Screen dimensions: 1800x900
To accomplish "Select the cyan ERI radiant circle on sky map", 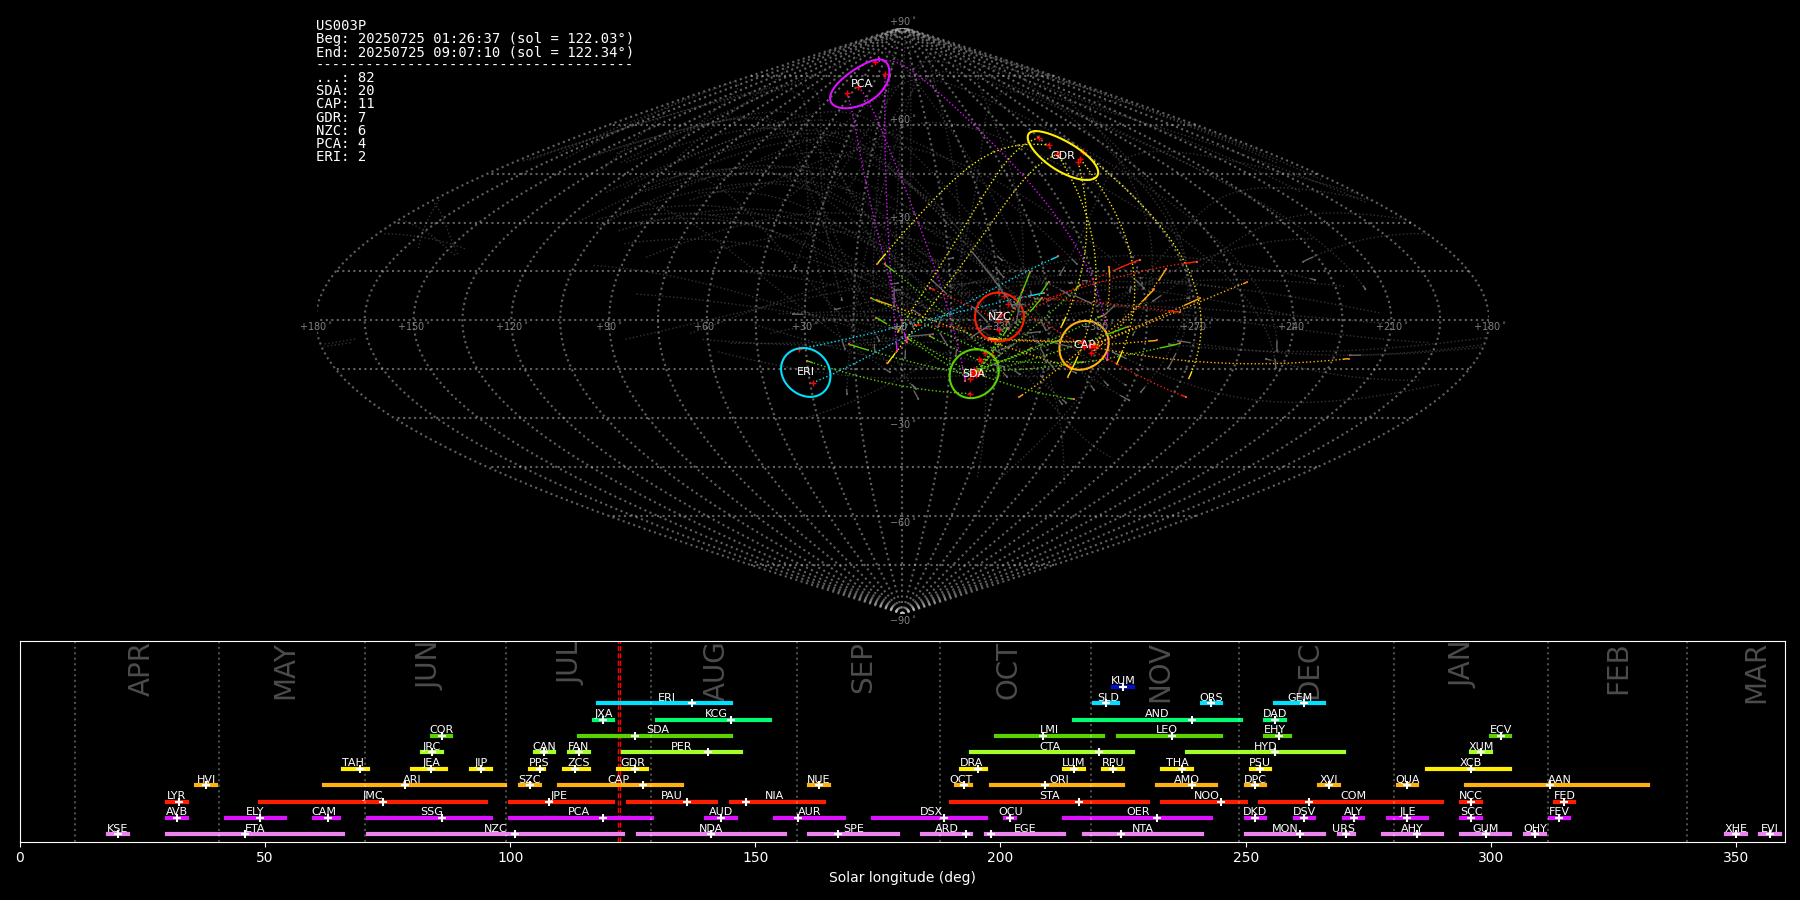I will pos(806,372).
